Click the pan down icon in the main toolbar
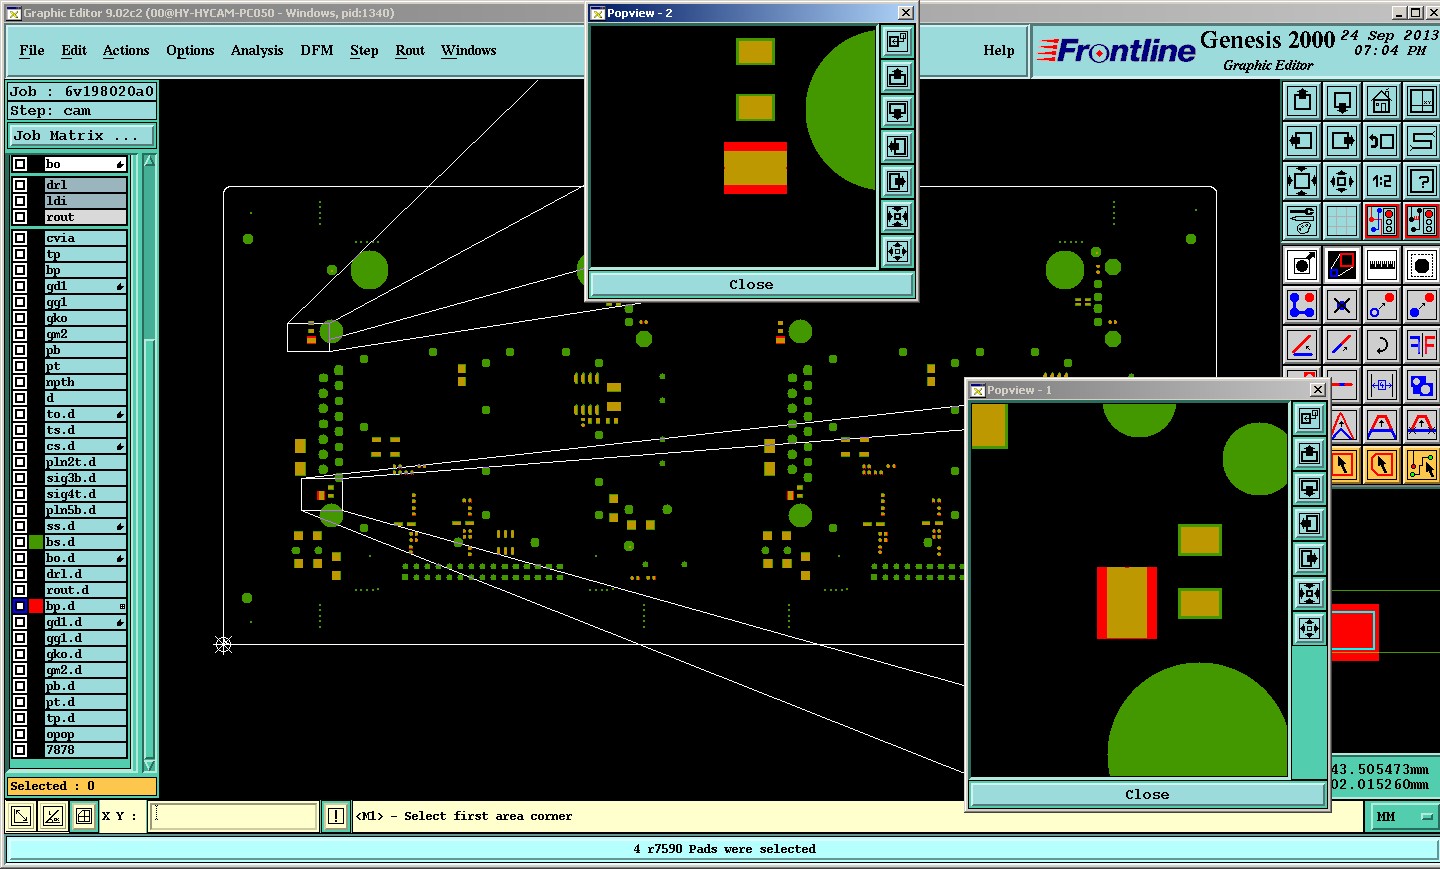This screenshot has width=1440, height=869. coord(1342,101)
